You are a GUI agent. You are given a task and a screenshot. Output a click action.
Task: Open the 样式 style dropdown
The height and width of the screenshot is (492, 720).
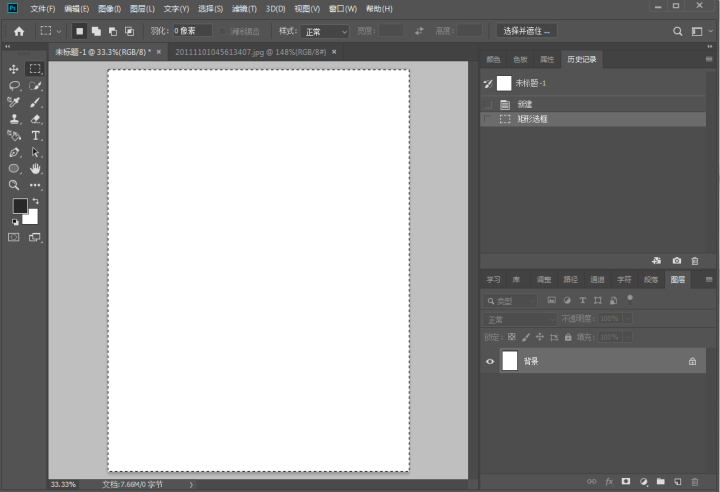pos(325,31)
